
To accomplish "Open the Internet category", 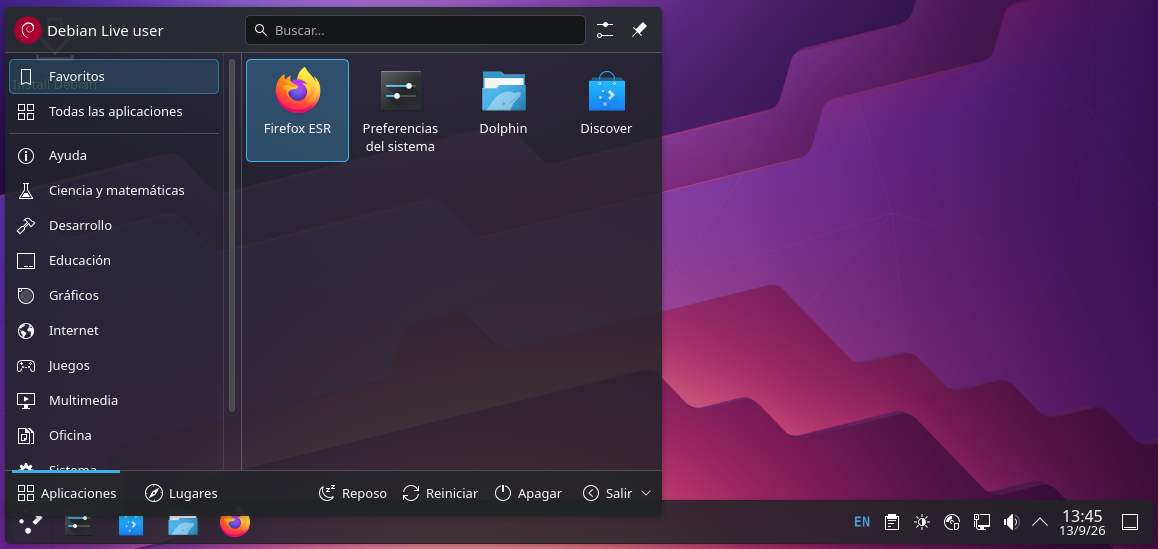I will 114,330.
